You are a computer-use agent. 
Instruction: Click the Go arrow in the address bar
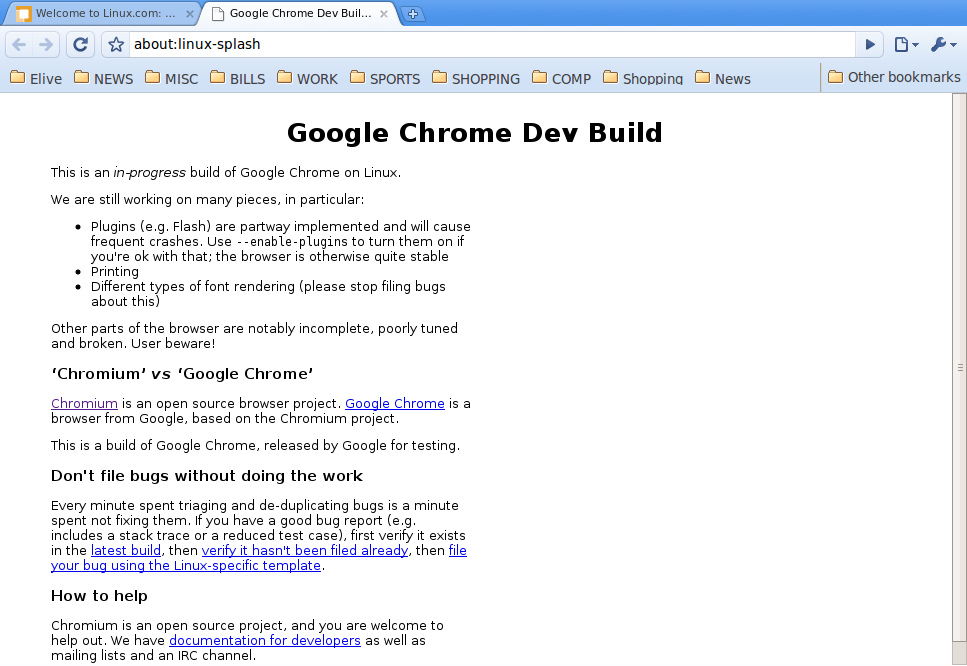pyautogui.click(x=870, y=44)
